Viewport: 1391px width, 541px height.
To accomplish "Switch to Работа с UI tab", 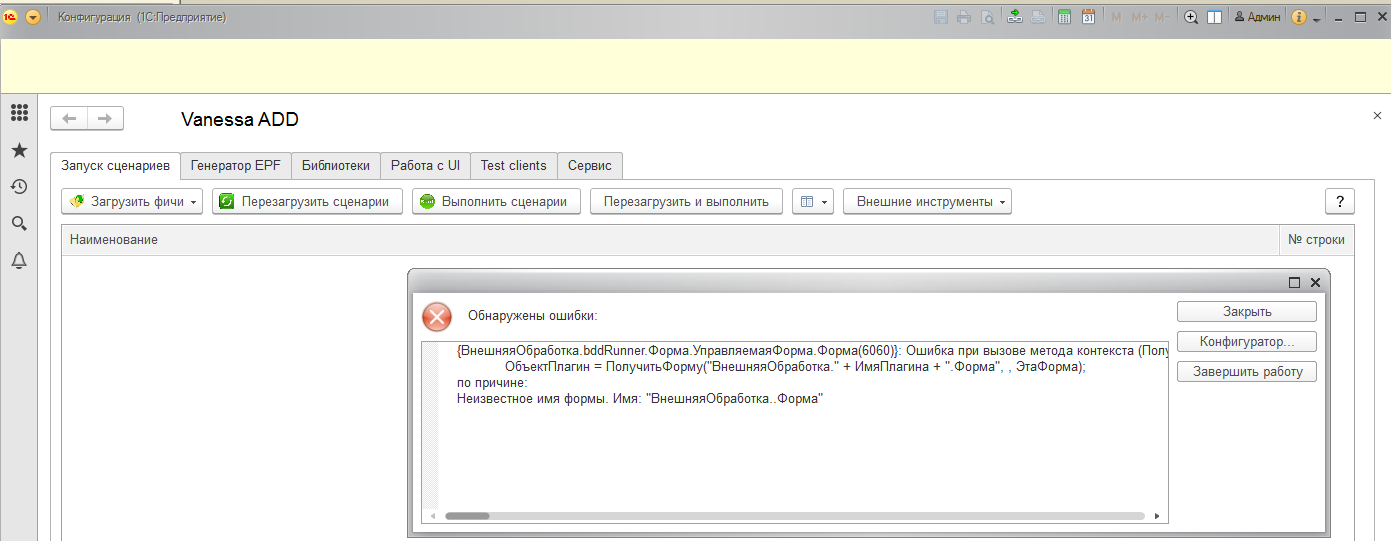I will coord(425,165).
